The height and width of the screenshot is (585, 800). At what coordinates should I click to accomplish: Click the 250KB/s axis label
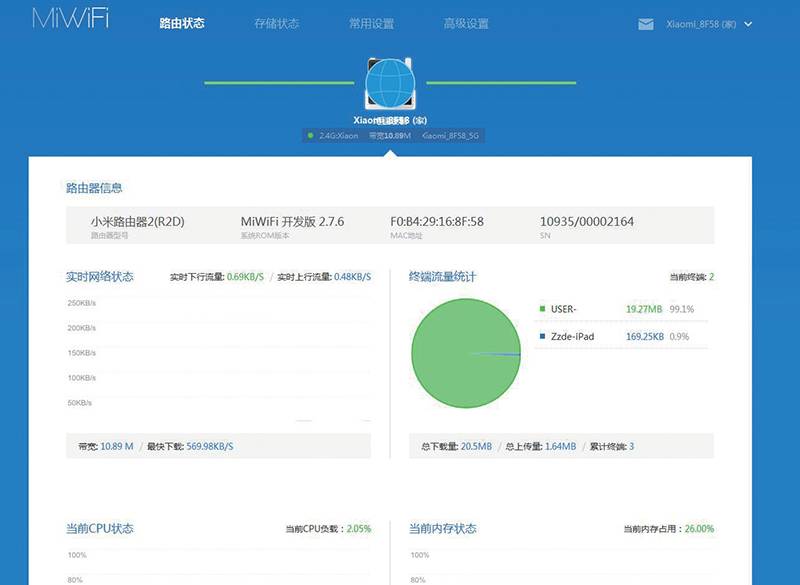click(82, 303)
